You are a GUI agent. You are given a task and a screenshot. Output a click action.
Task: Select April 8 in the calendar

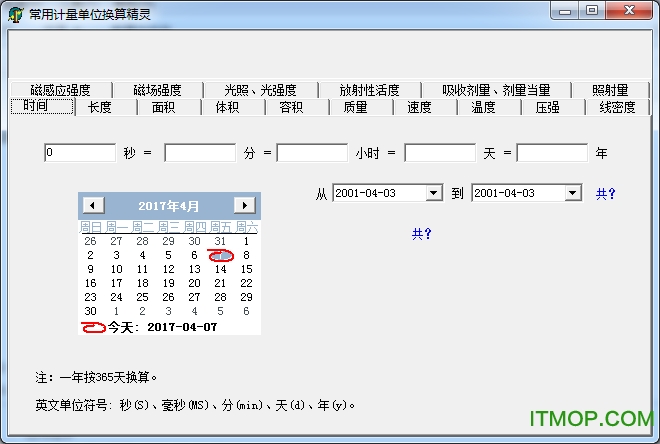(247, 255)
